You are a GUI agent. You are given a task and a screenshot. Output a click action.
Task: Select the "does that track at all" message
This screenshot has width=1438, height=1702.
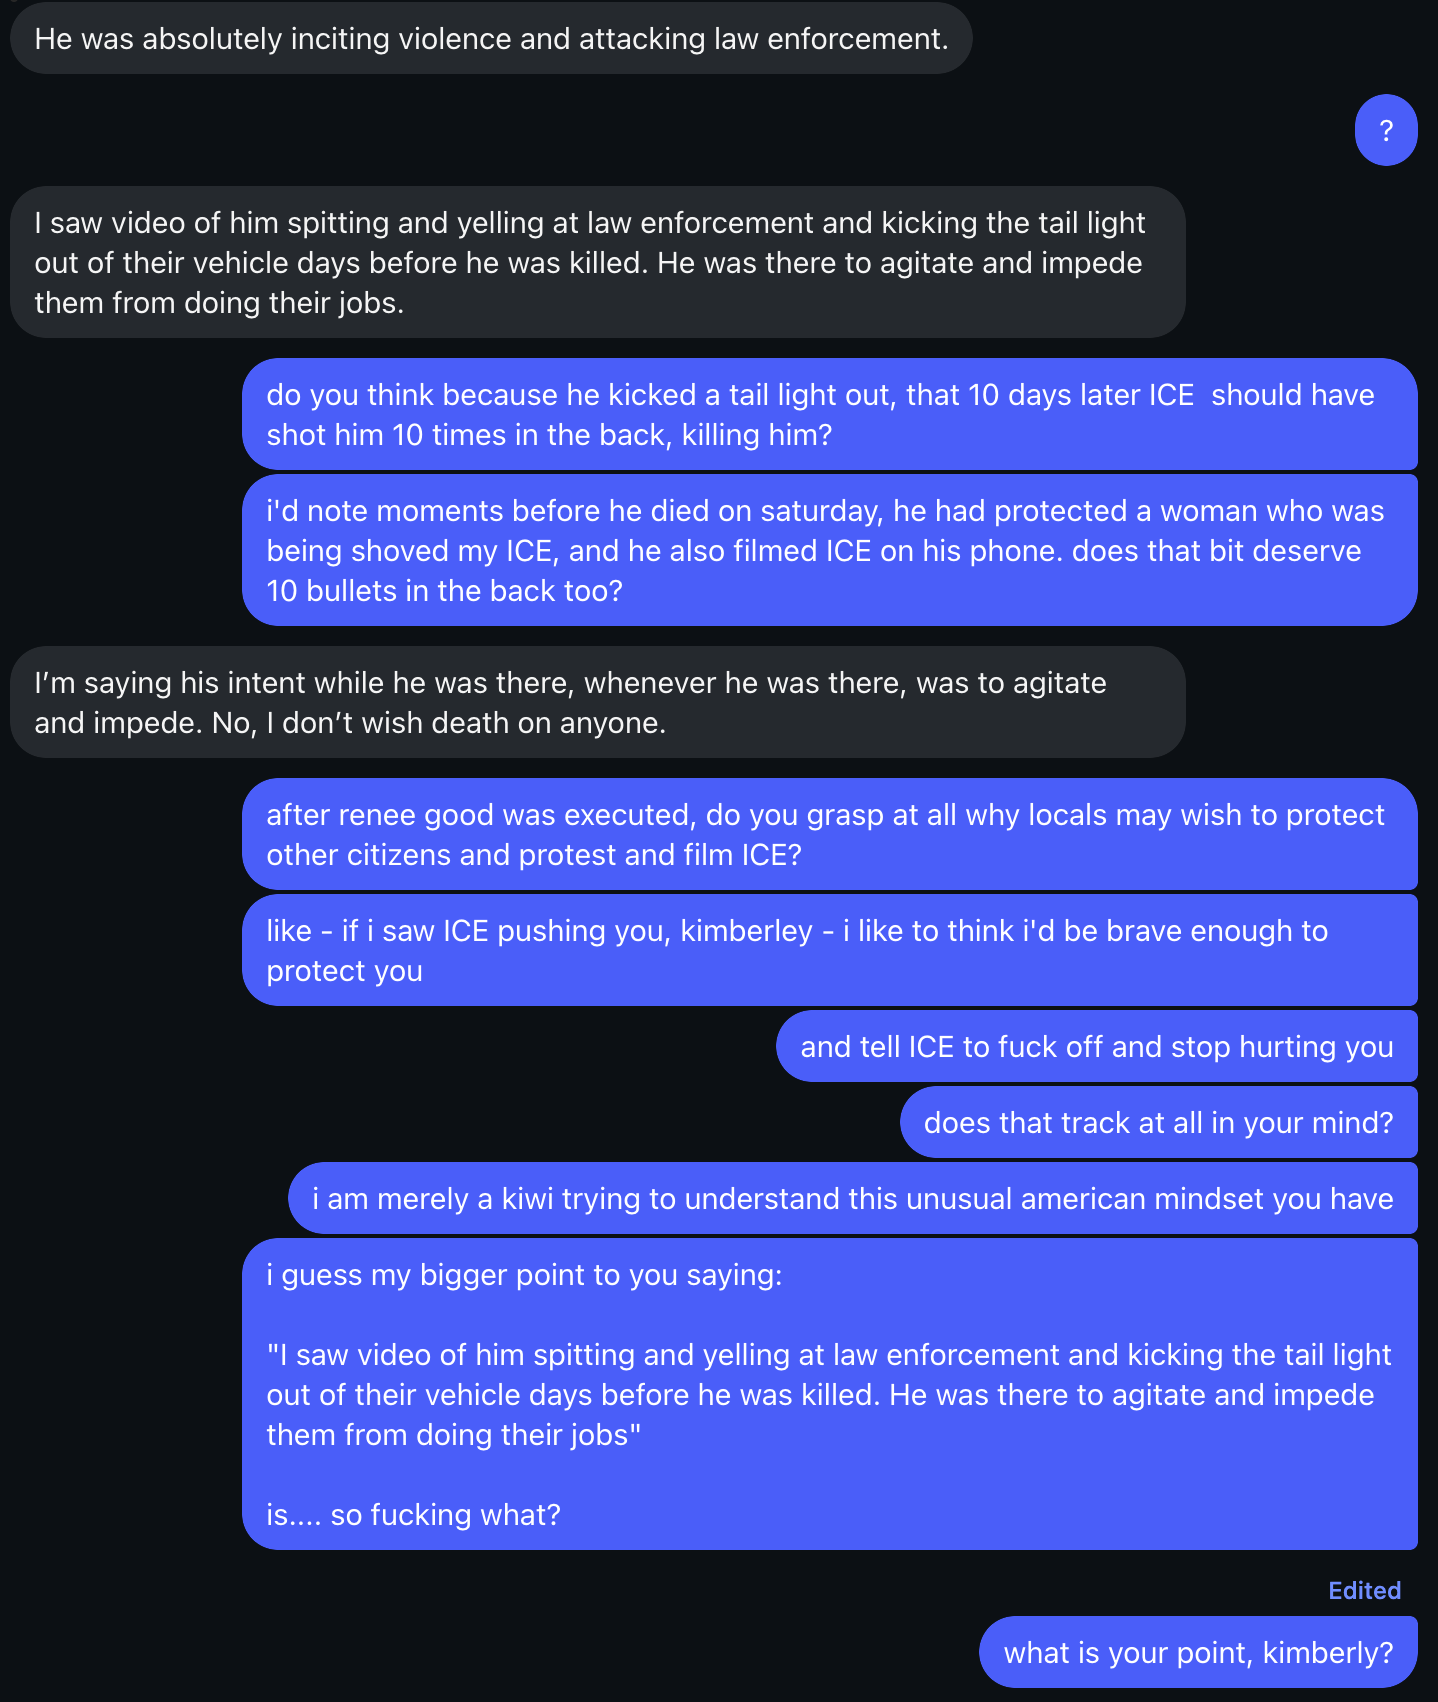click(x=1158, y=1123)
